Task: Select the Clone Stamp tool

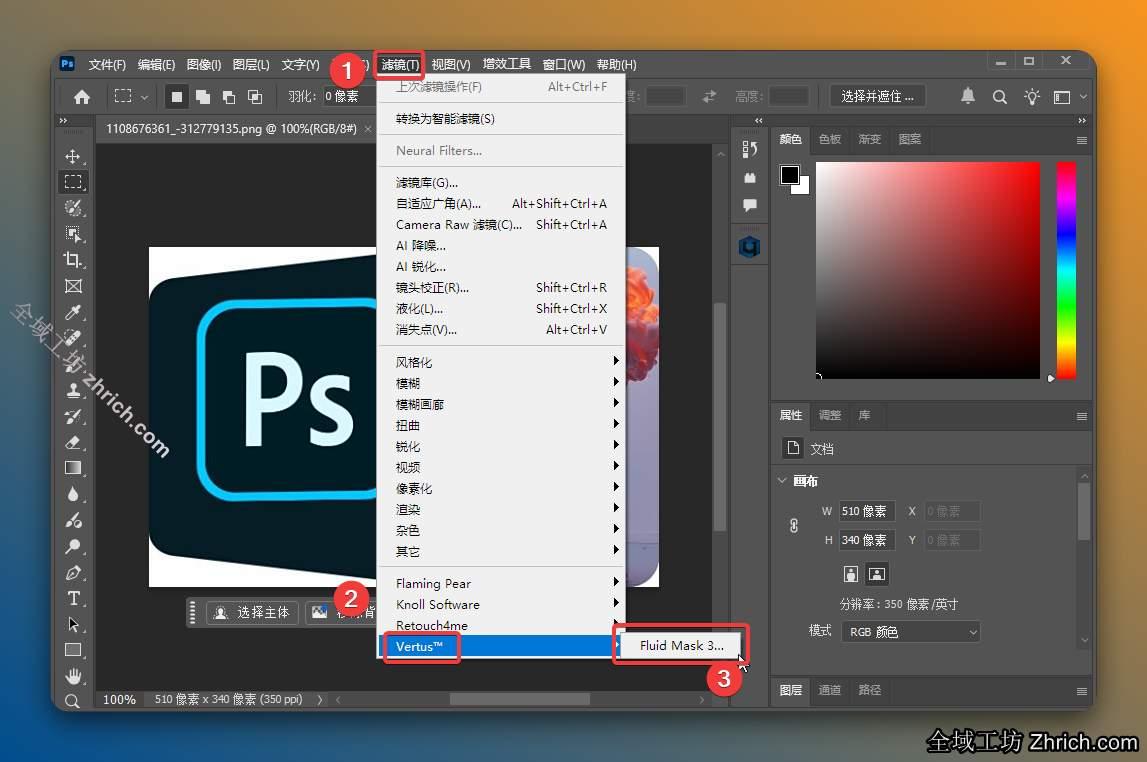Action: (x=72, y=390)
